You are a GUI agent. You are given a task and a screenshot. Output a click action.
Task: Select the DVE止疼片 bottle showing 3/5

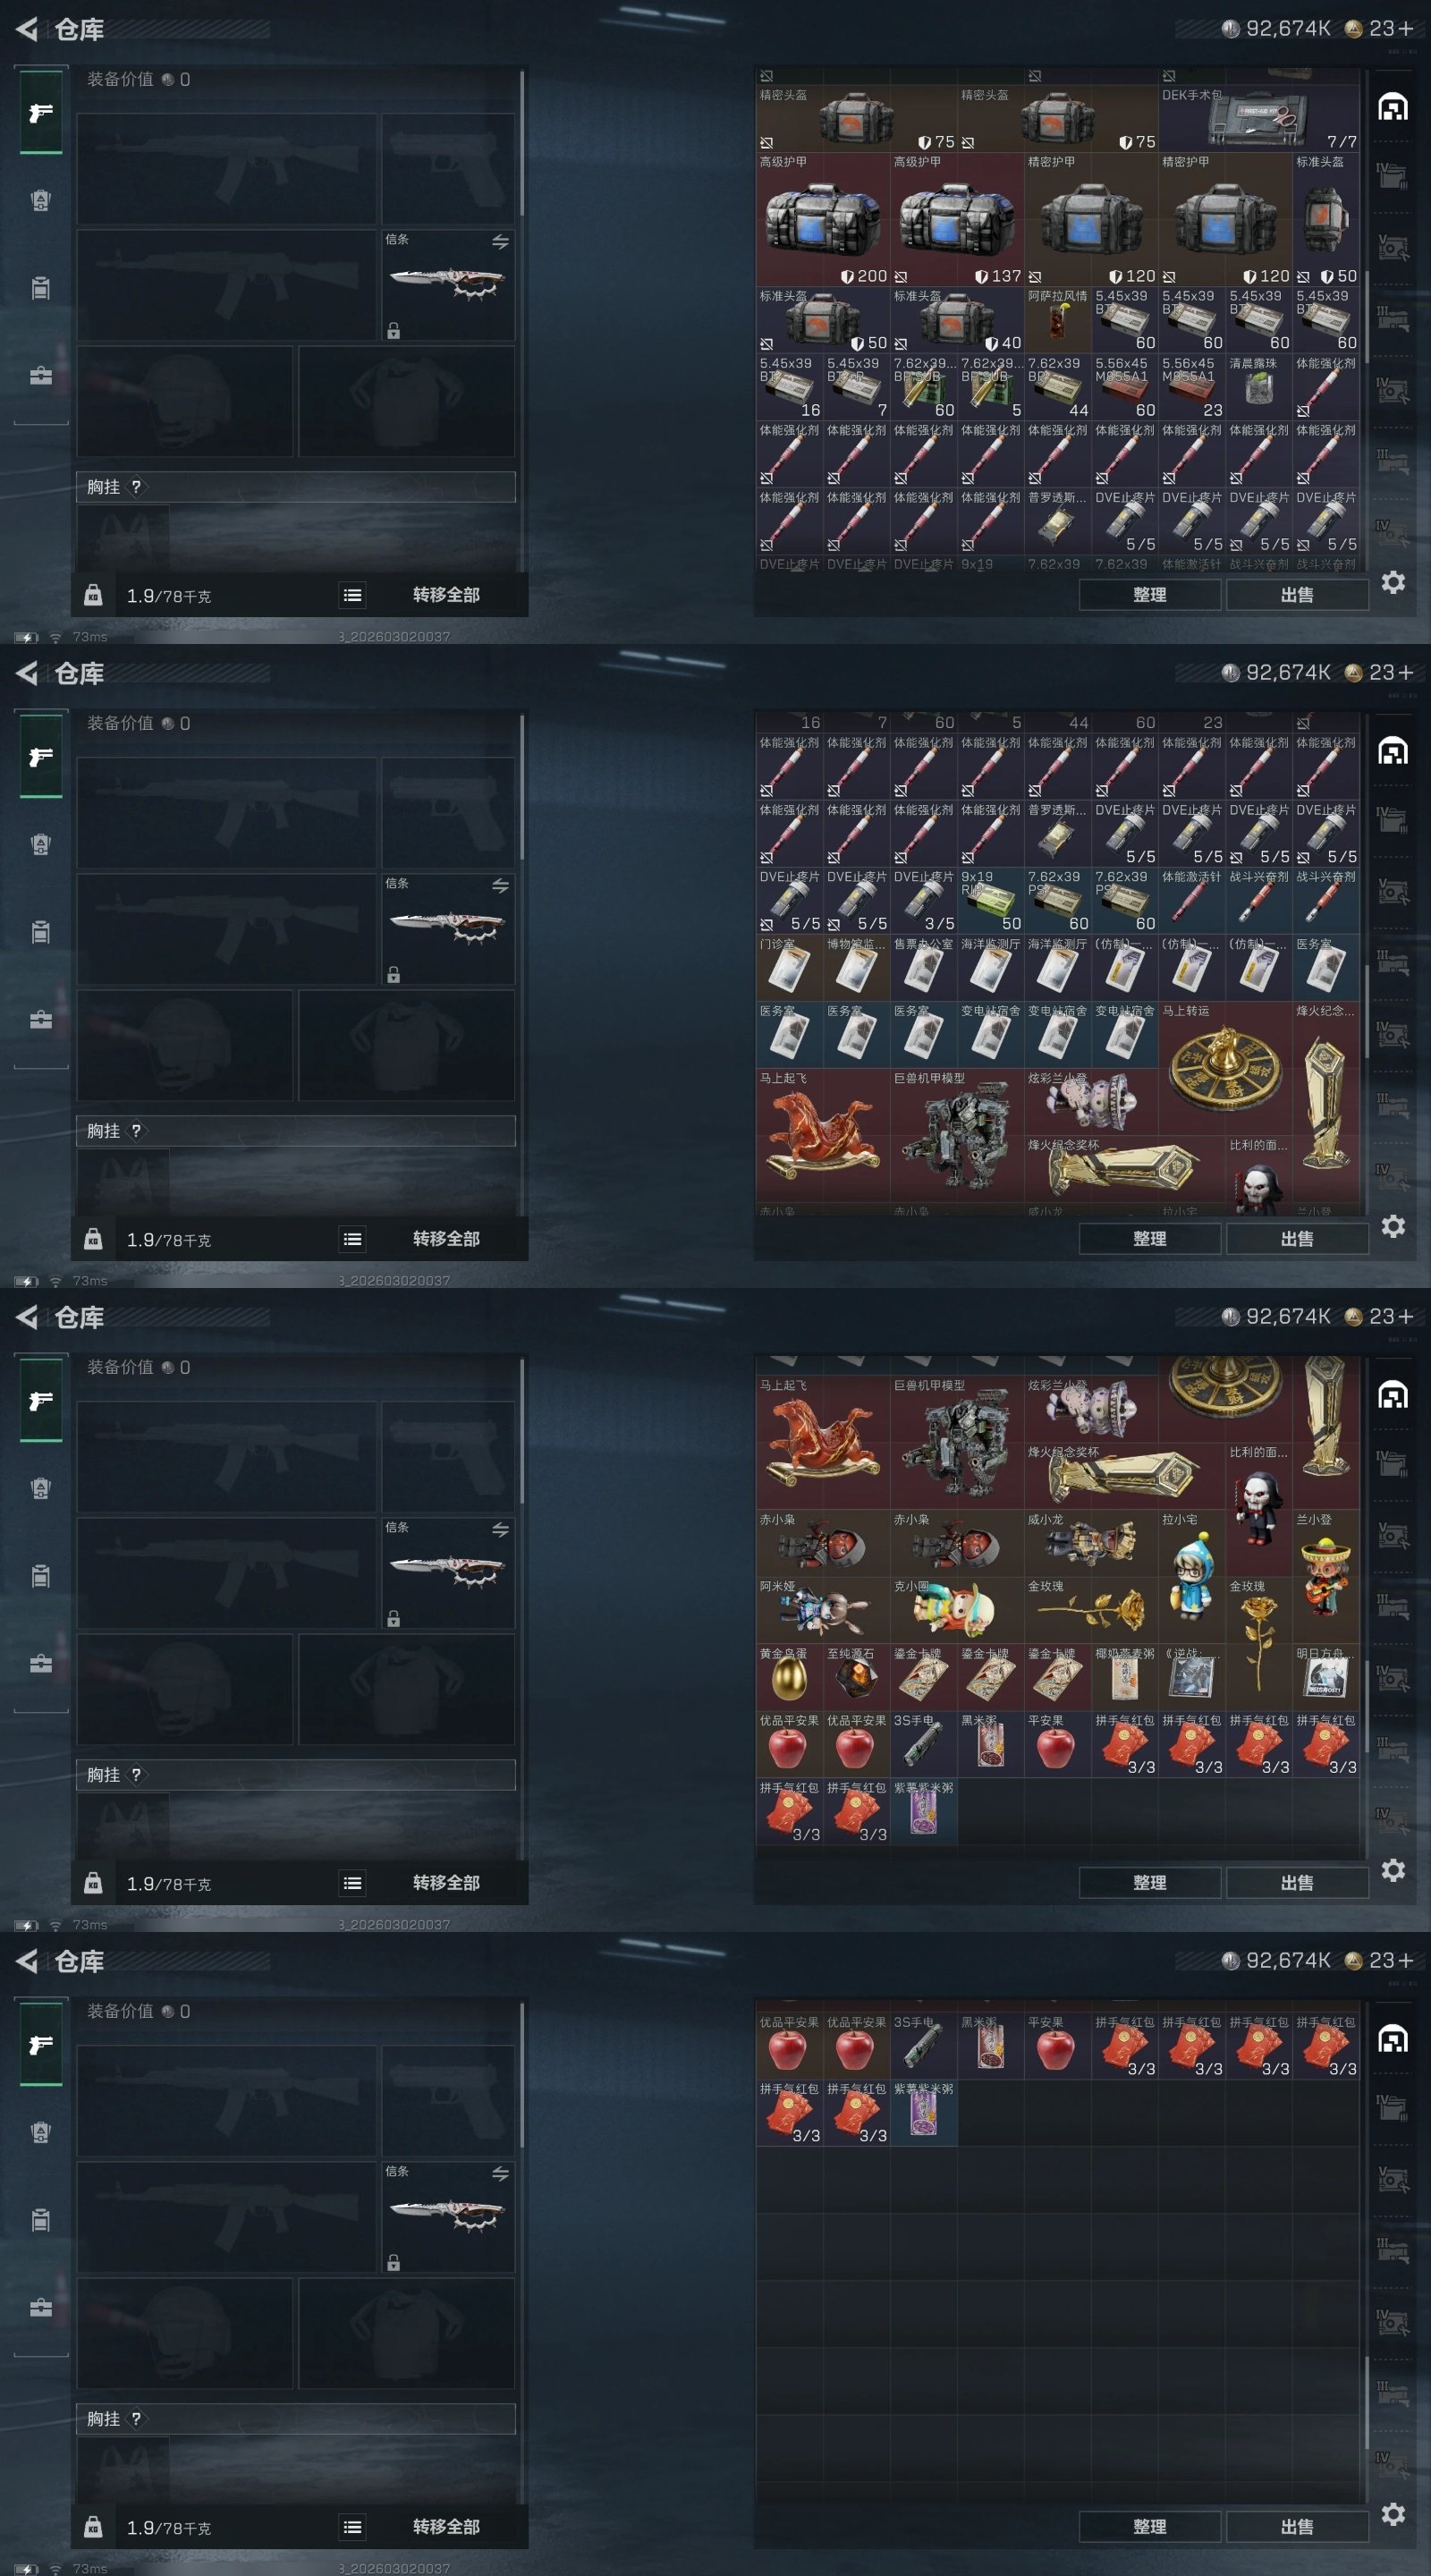coord(924,900)
